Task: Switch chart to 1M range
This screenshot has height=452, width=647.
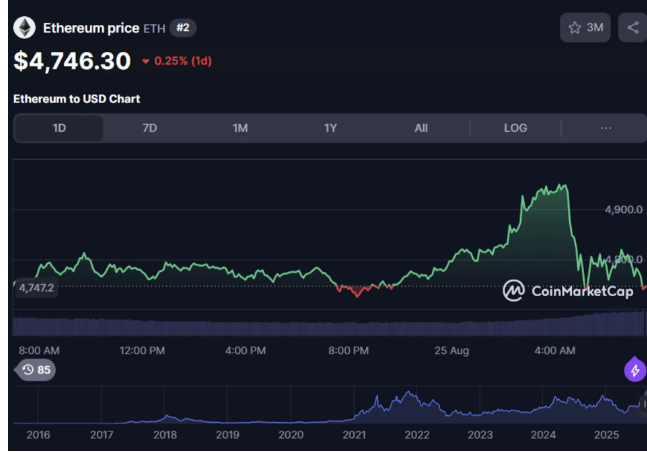Action: point(240,128)
